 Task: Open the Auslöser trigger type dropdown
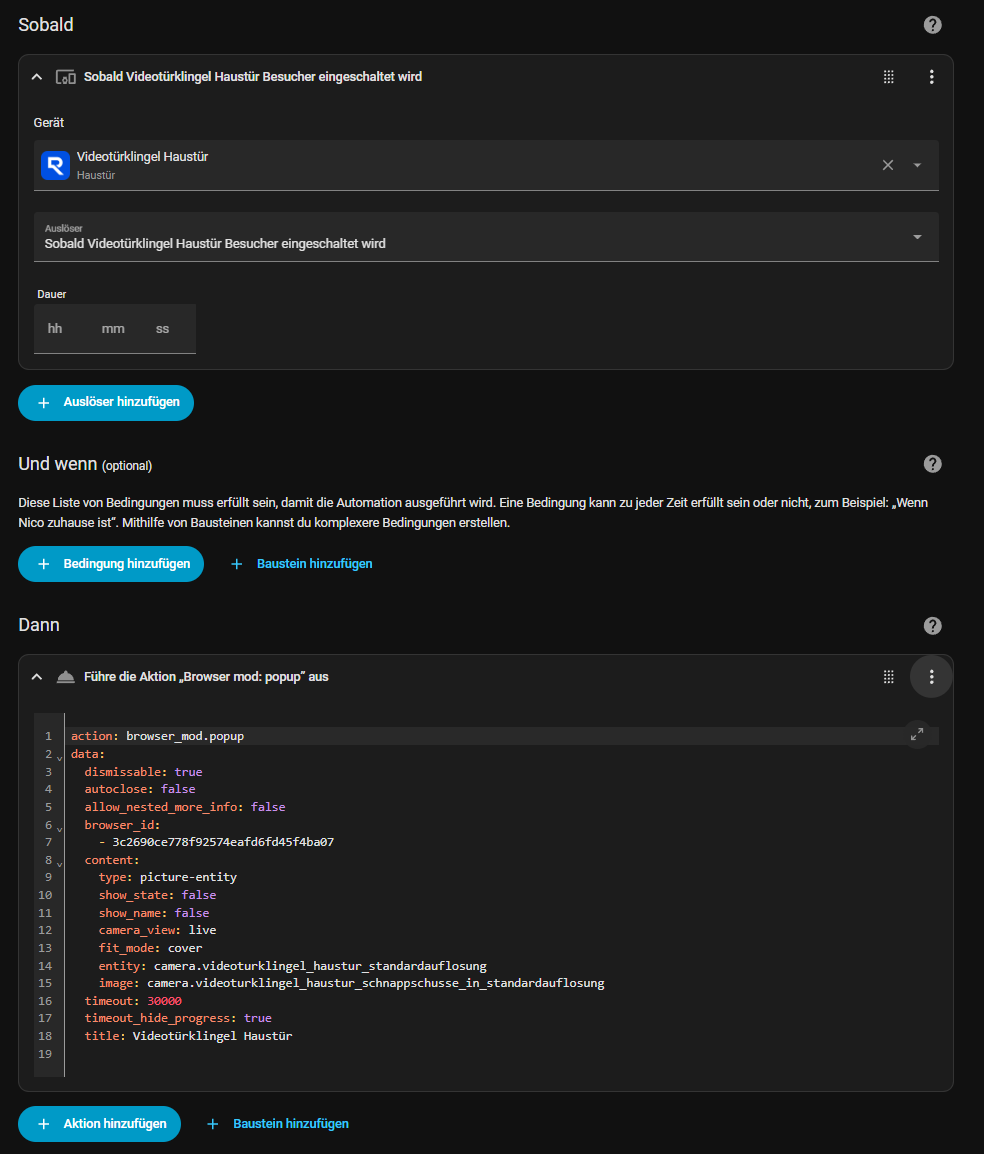[x=486, y=237]
